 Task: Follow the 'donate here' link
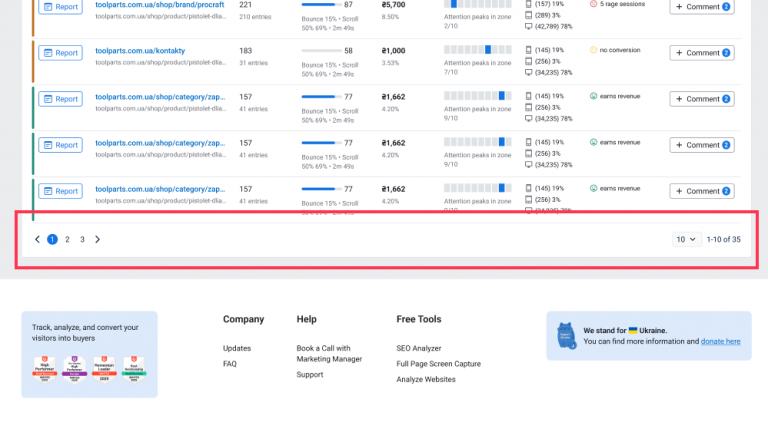coord(720,341)
